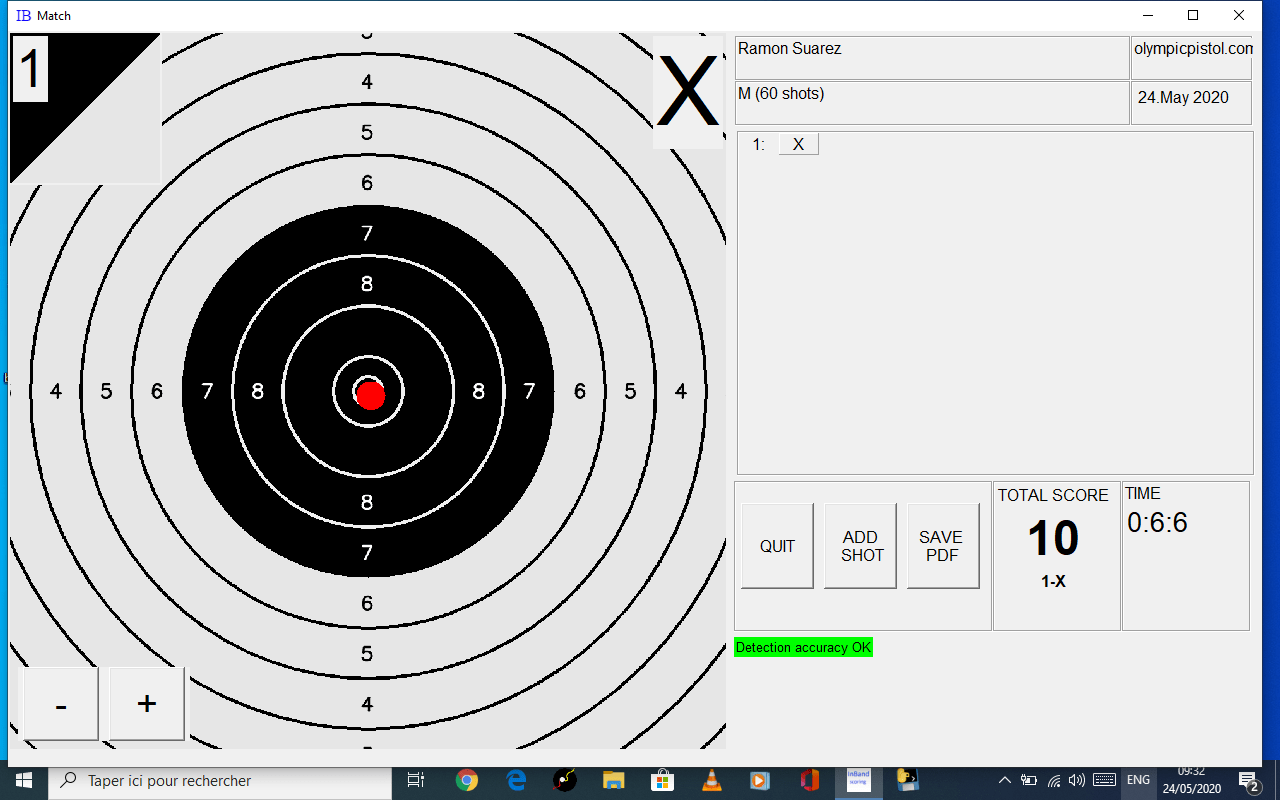The height and width of the screenshot is (800, 1280).
Task: Launch Microsoft Edge from the taskbar
Action: [516, 780]
